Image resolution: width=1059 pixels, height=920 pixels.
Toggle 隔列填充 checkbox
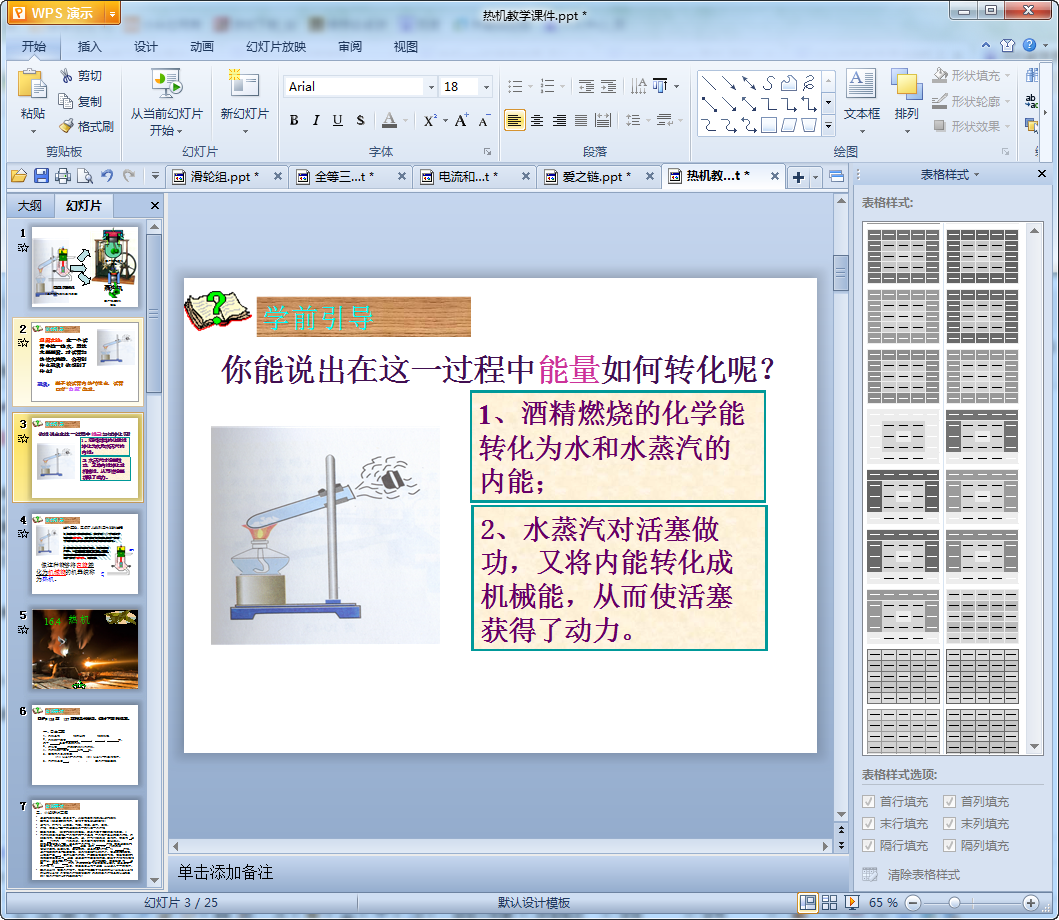[x=950, y=845]
